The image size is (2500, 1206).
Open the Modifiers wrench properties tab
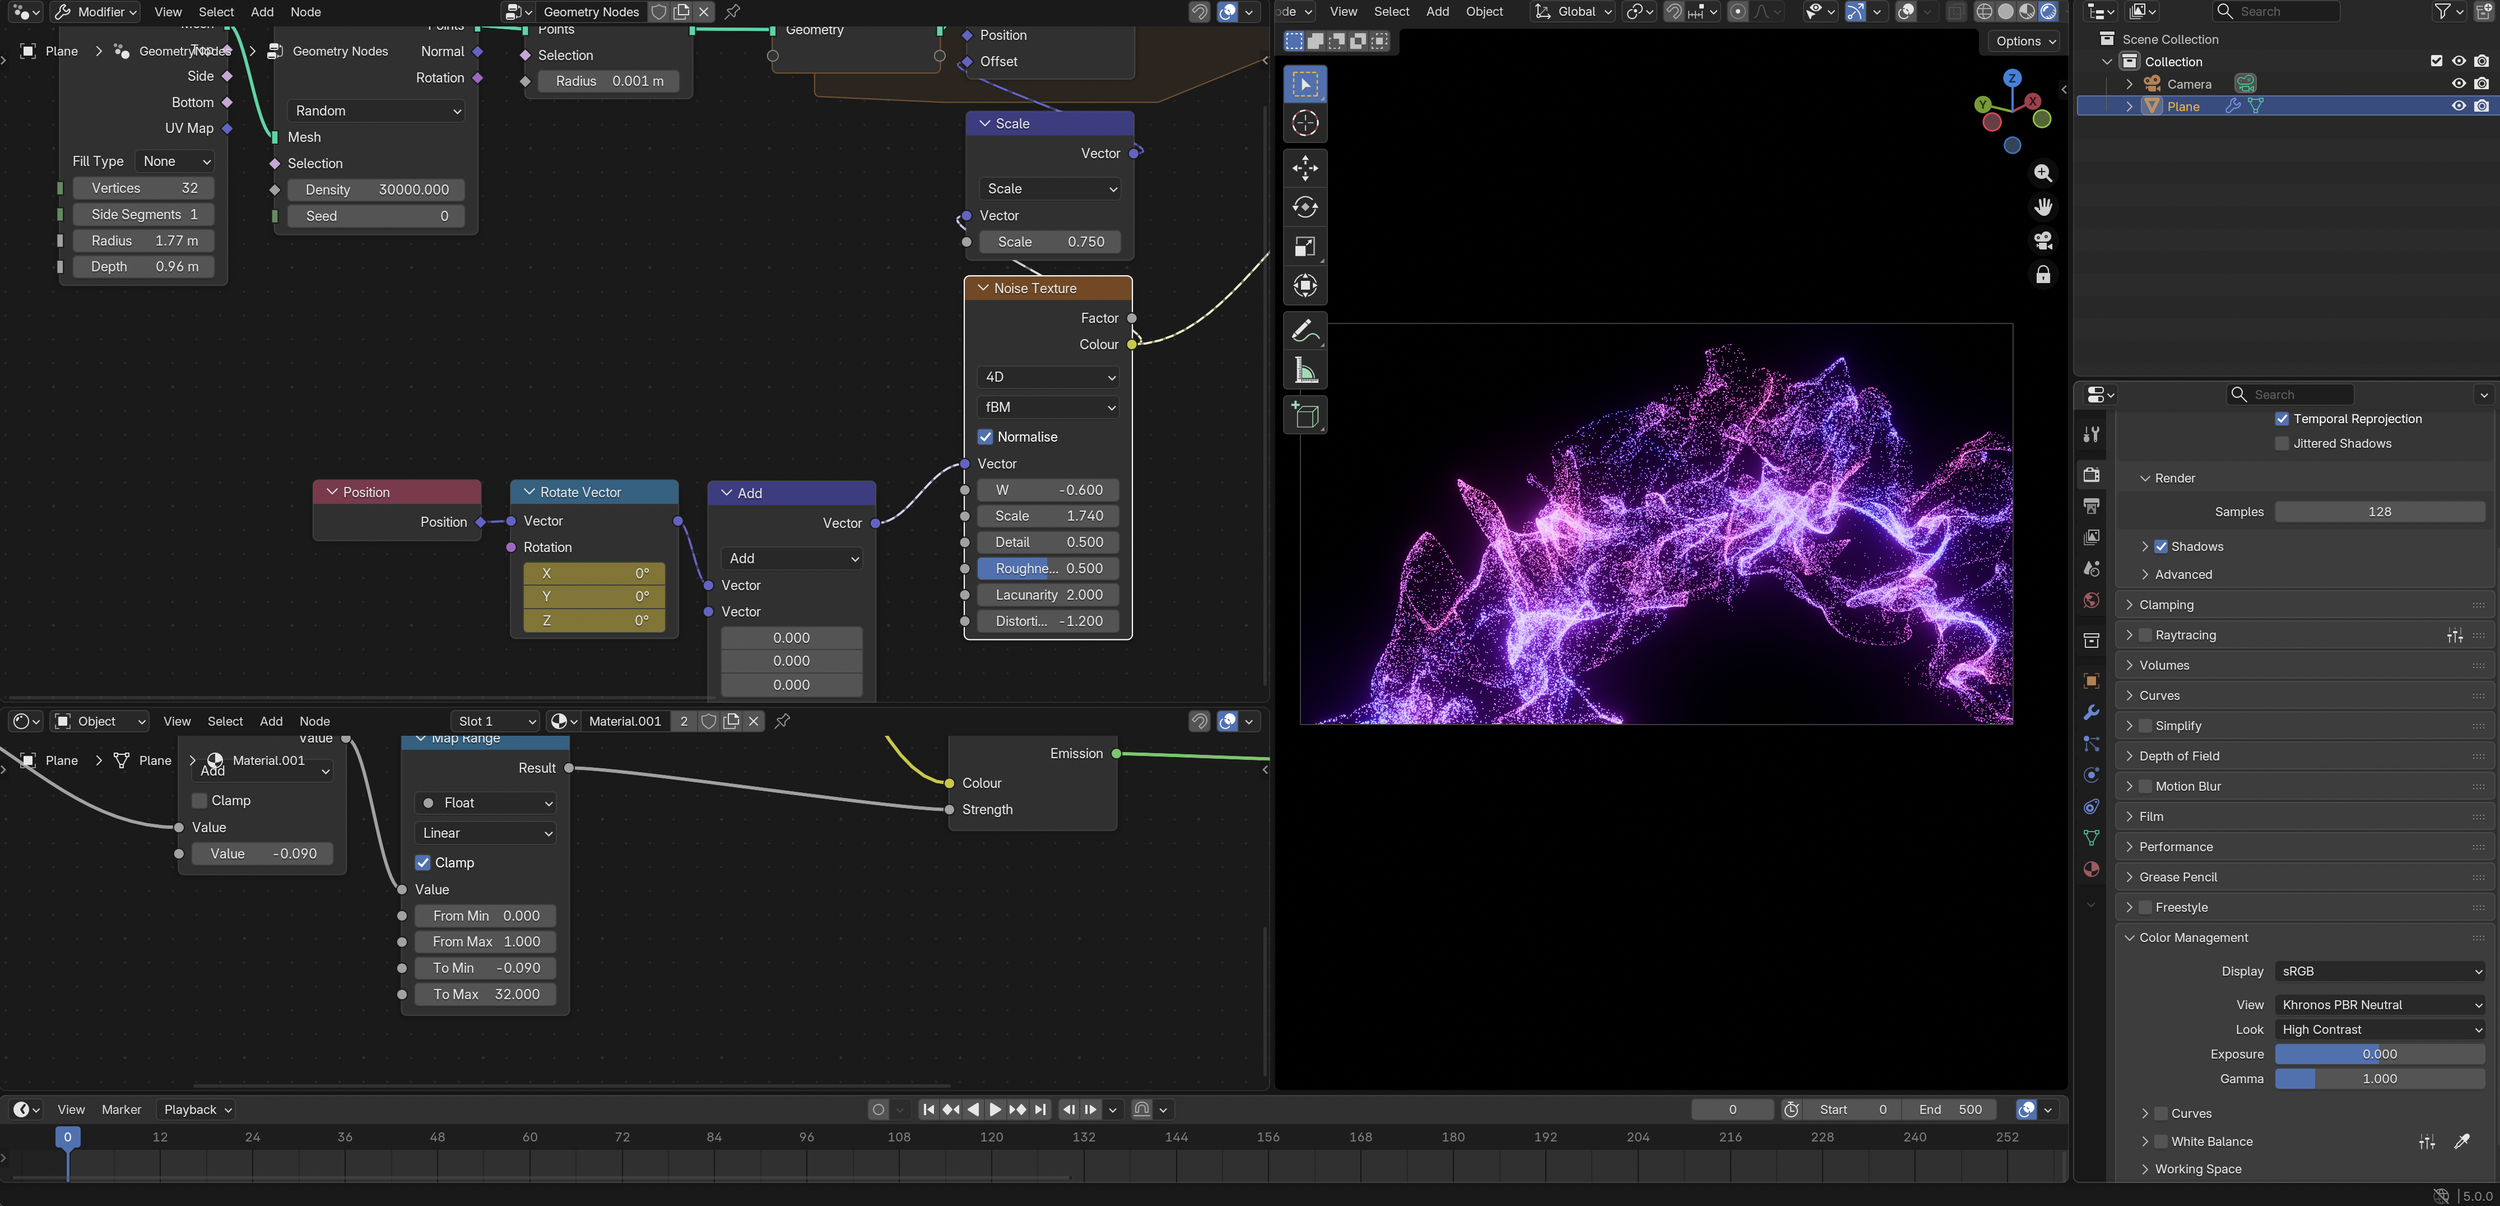2091,713
